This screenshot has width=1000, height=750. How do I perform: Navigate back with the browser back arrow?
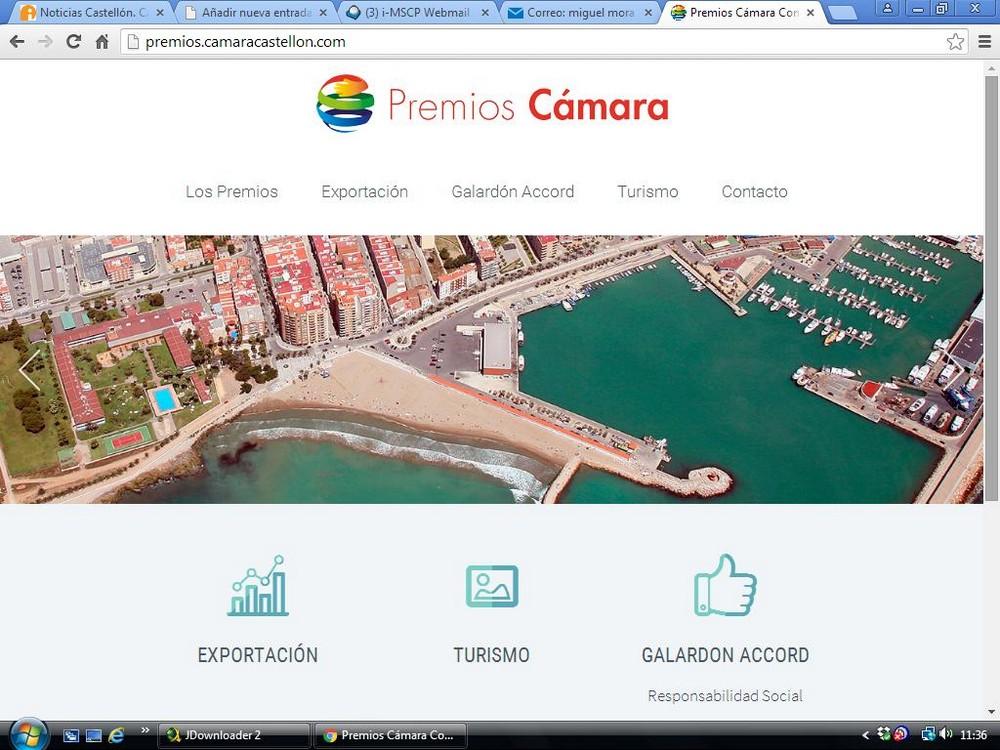pos(17,42)
